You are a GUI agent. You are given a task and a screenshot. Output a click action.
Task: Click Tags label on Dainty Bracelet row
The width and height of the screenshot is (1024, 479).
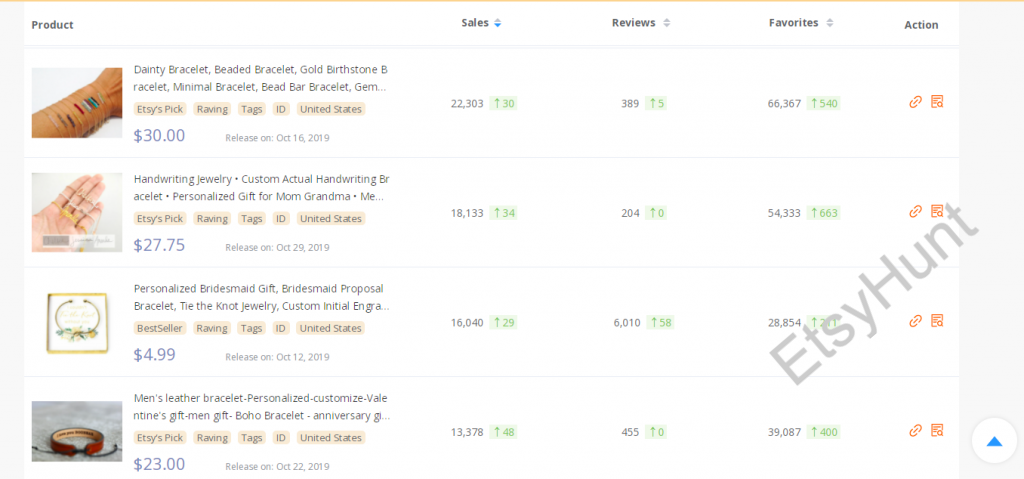click(x=252, y=109)
